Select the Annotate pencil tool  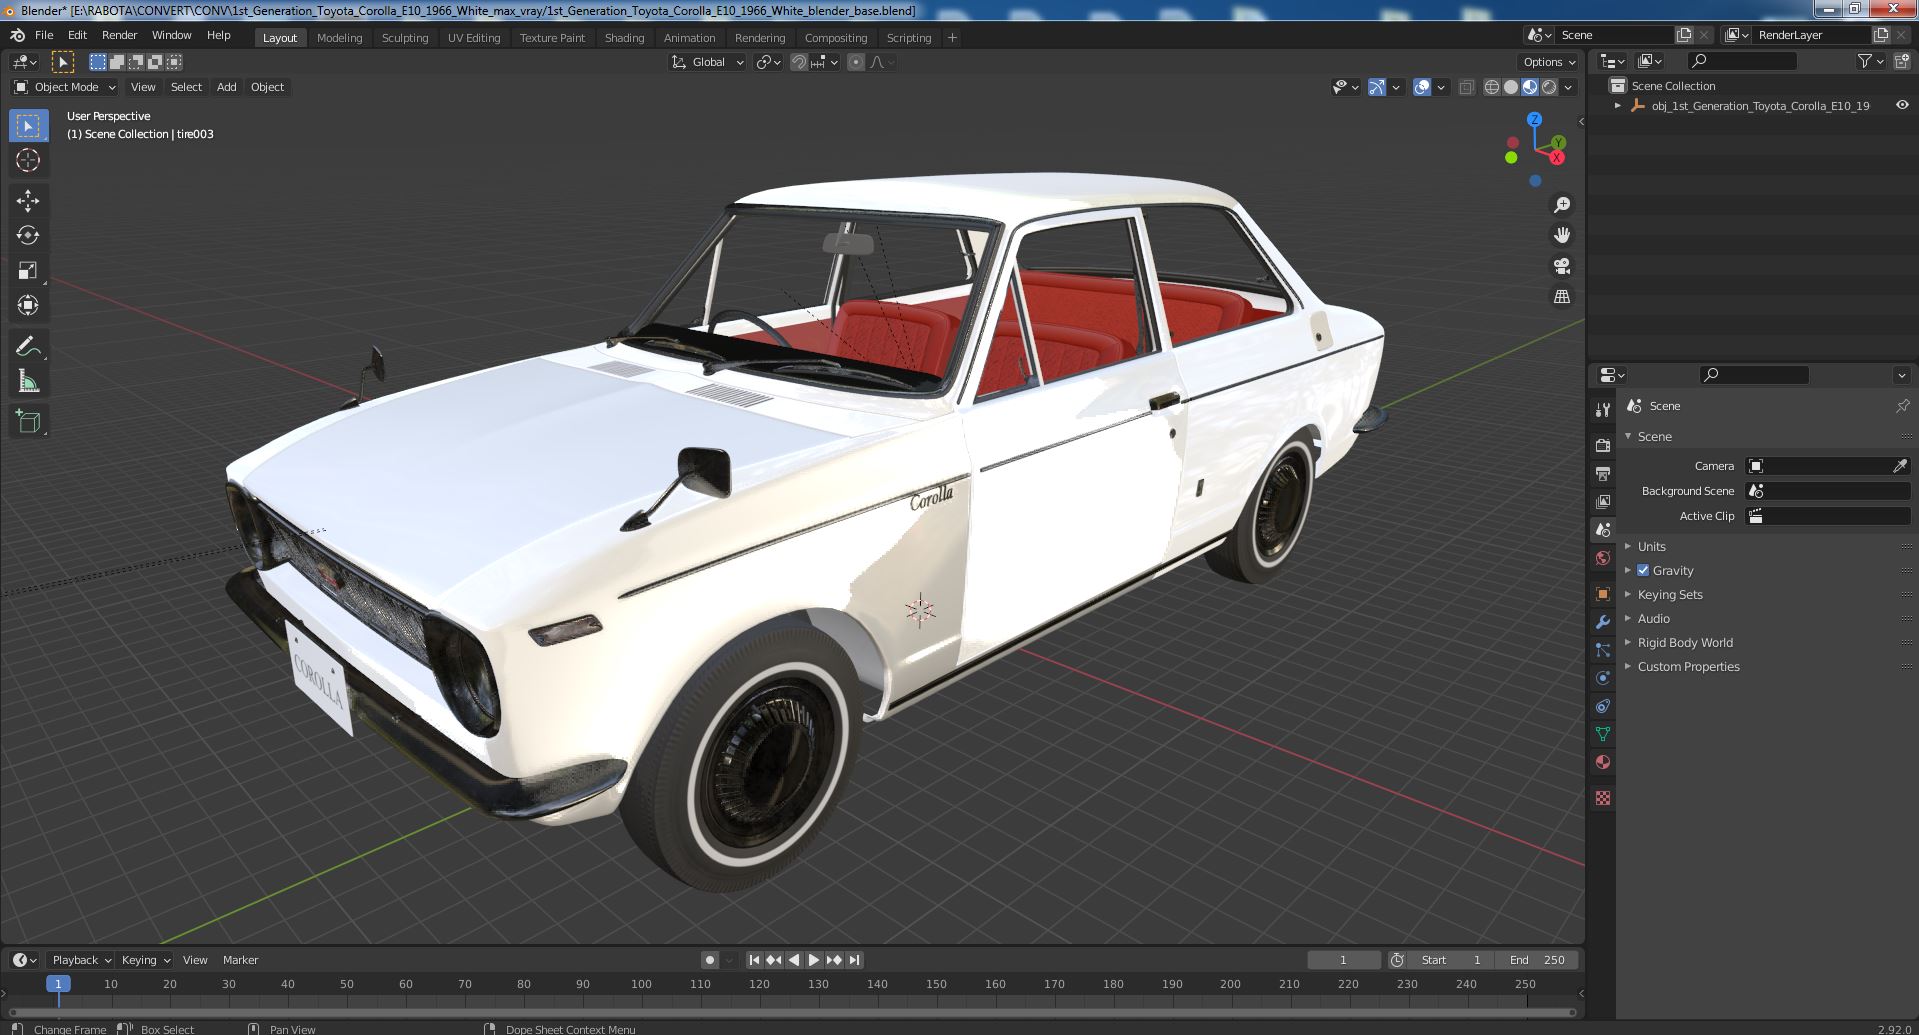(28, 346)
